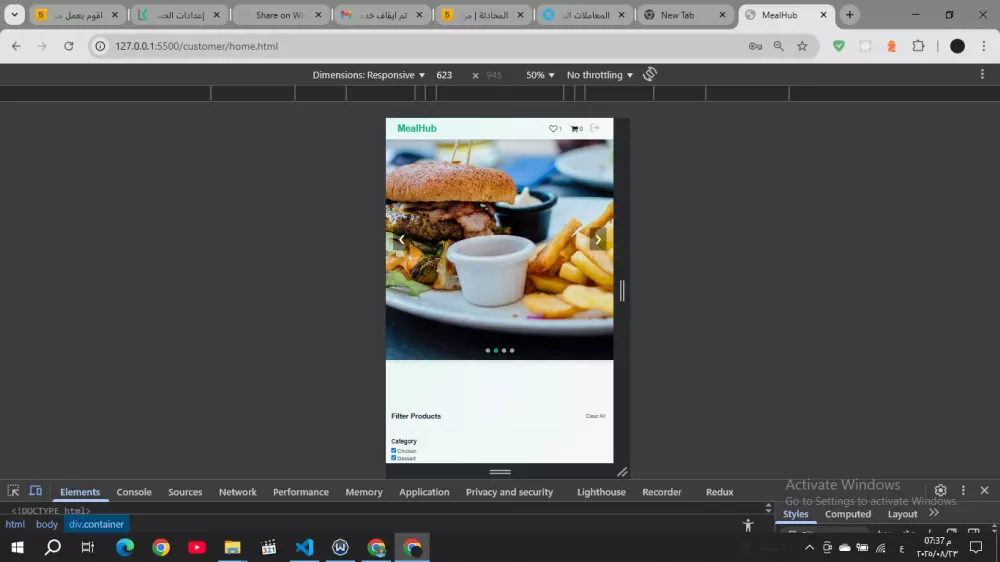
Task: Select the body breadcrumb element
Action: (47, 524)
